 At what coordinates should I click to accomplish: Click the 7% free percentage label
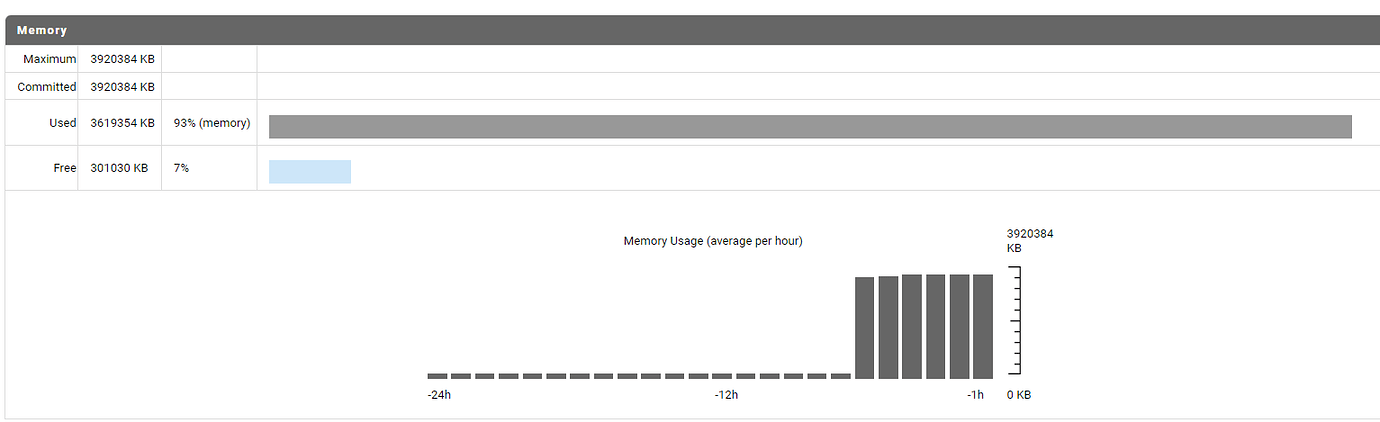point(181,168)
